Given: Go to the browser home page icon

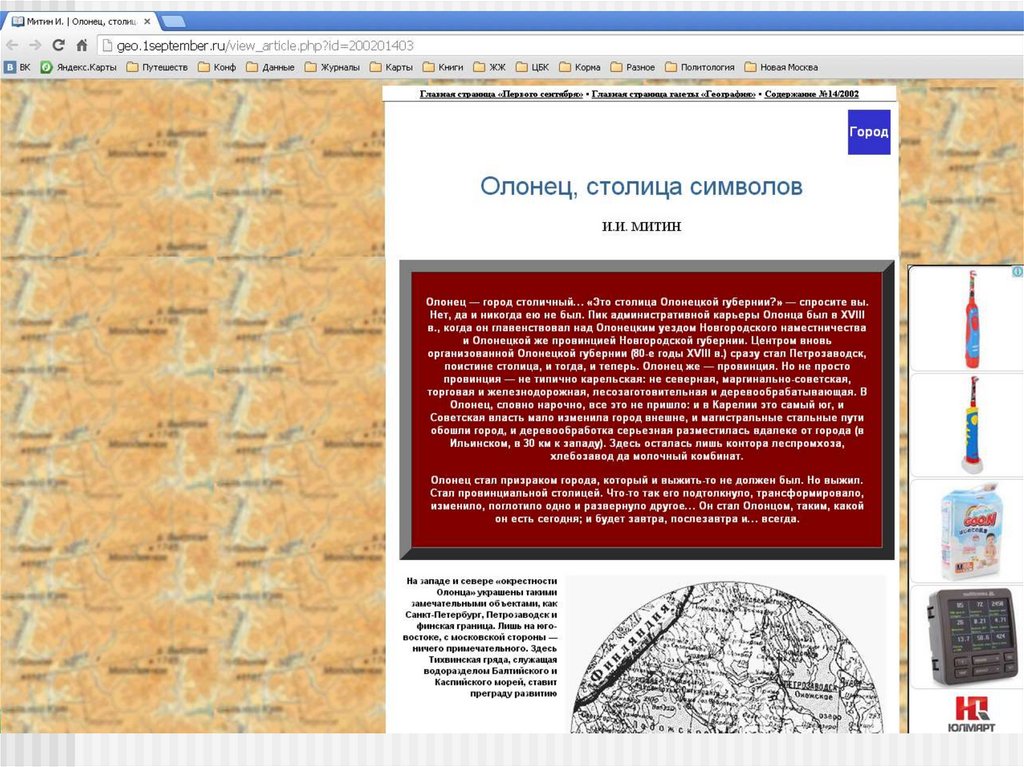Looking at the screenshot, I should click(x=82, y=45).
